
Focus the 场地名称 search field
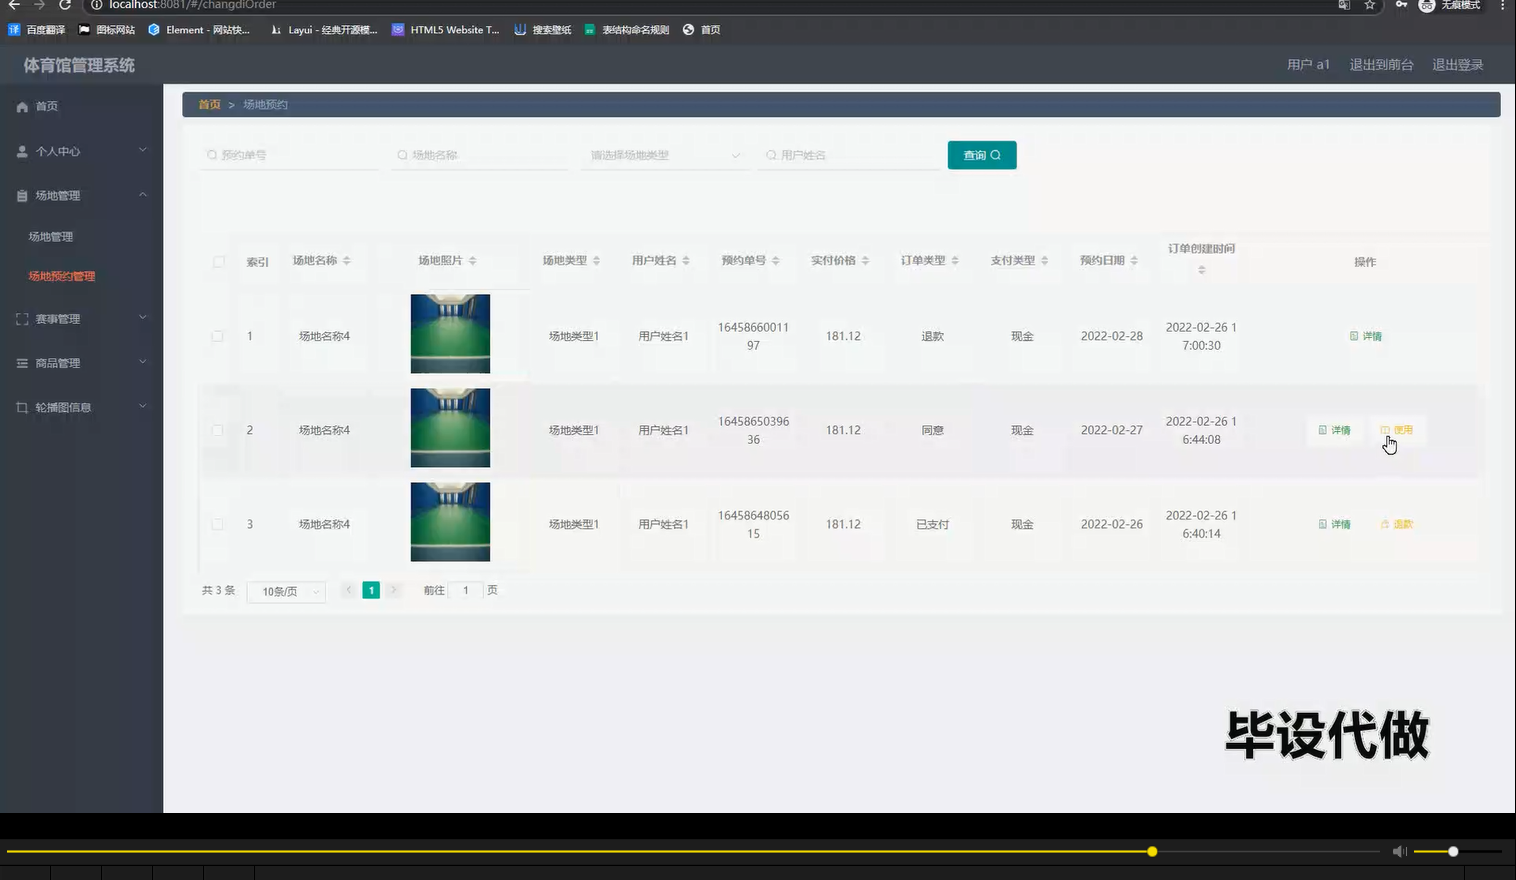480,155
